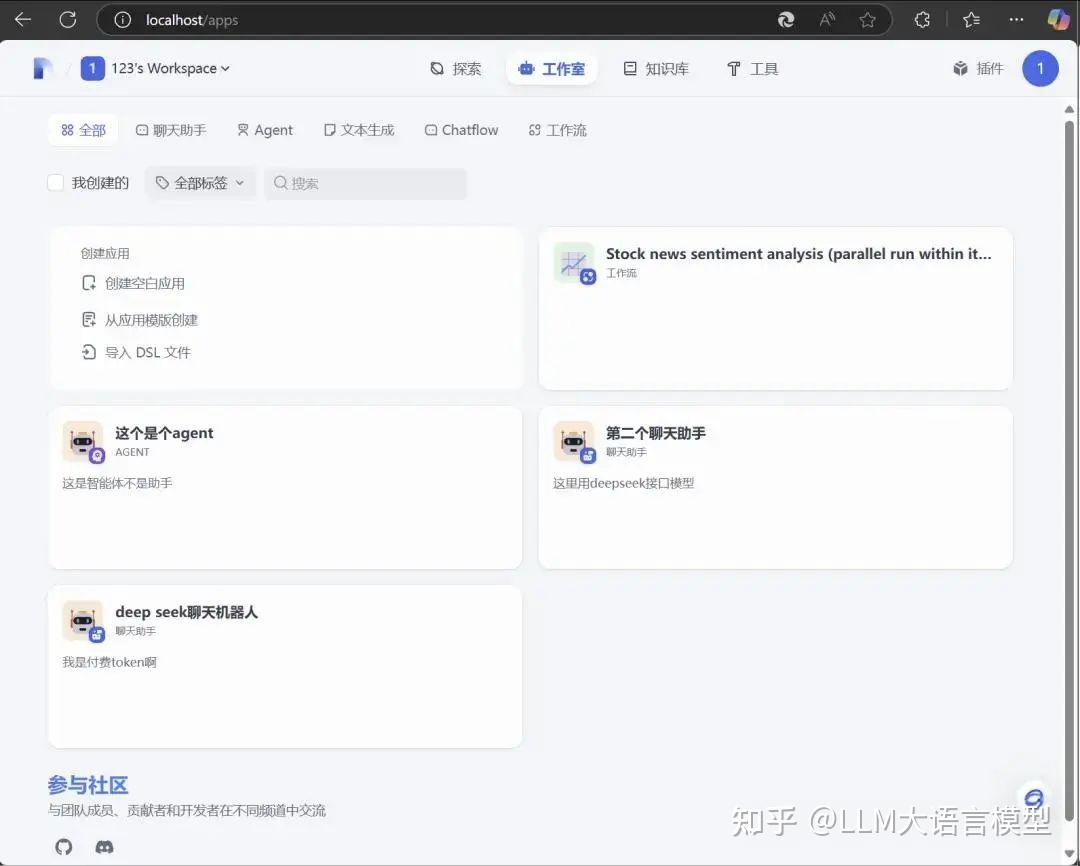Click the page vertical scrollbar
The image size is (1080, 866).
[x=1069, y=471]
